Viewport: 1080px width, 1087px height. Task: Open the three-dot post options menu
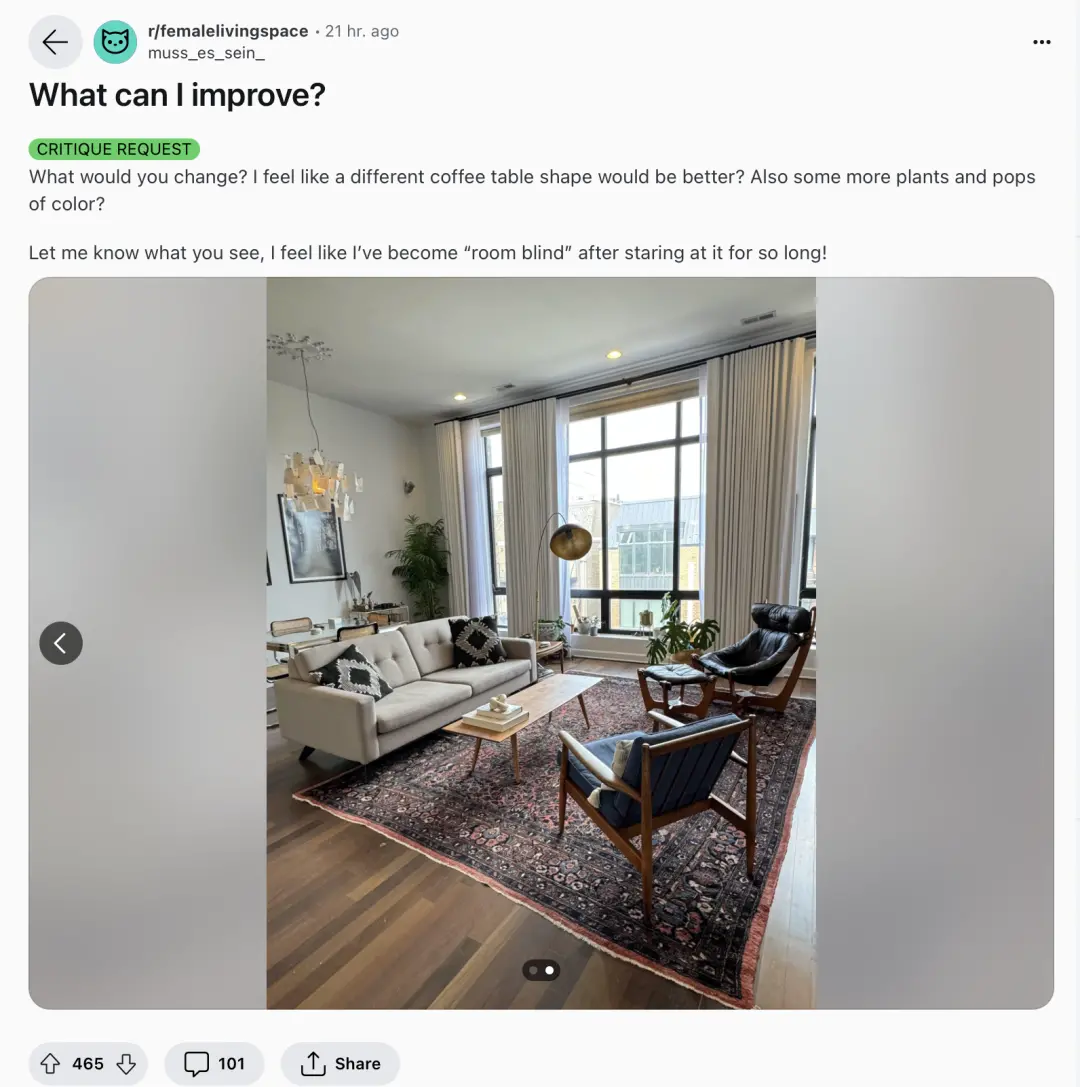point(1041,42)
